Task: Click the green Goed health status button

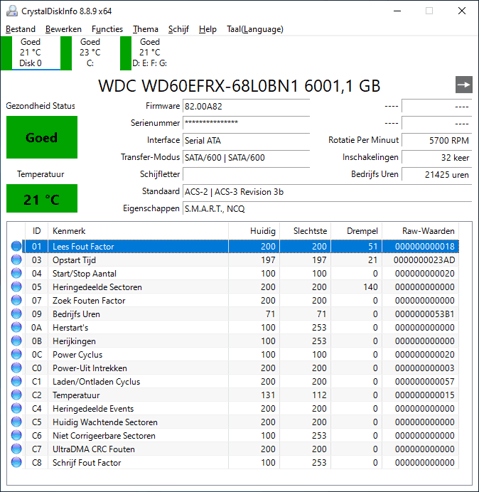Action: (42, 137)
